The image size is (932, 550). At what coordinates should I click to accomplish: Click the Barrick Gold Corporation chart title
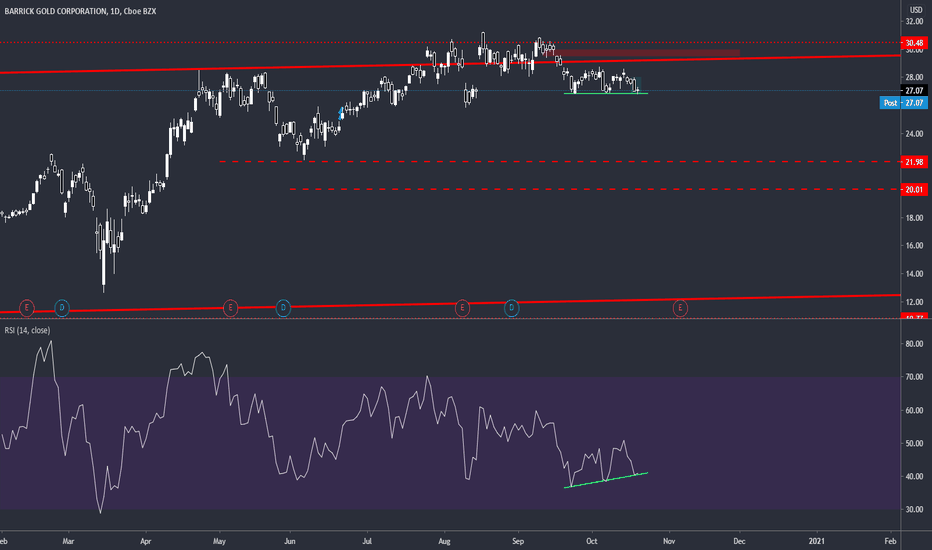point(80,11)
